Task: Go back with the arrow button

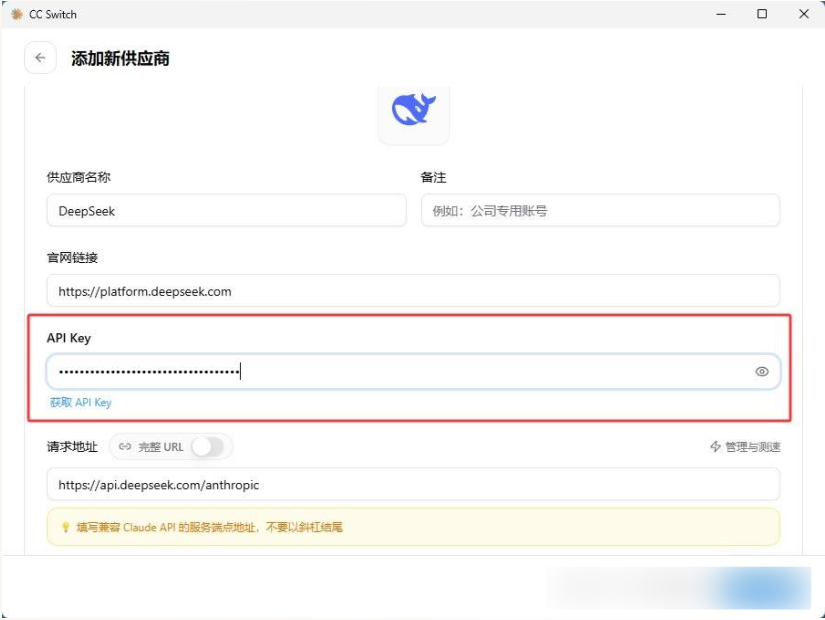Action: (x=40, y=58)
